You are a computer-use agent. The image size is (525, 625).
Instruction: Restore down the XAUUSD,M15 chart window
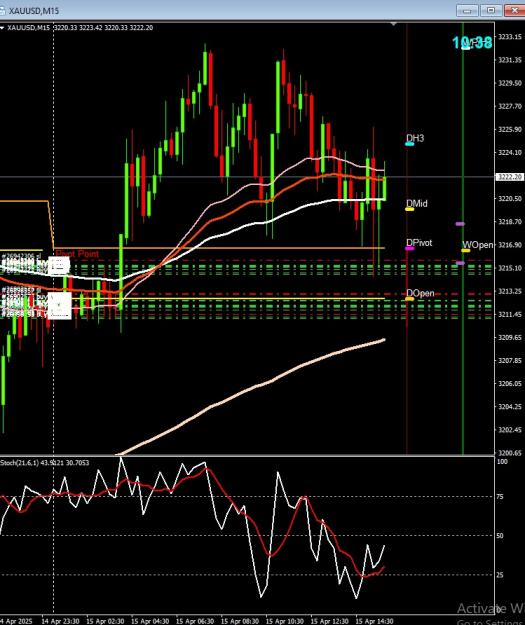pos(491,10)
